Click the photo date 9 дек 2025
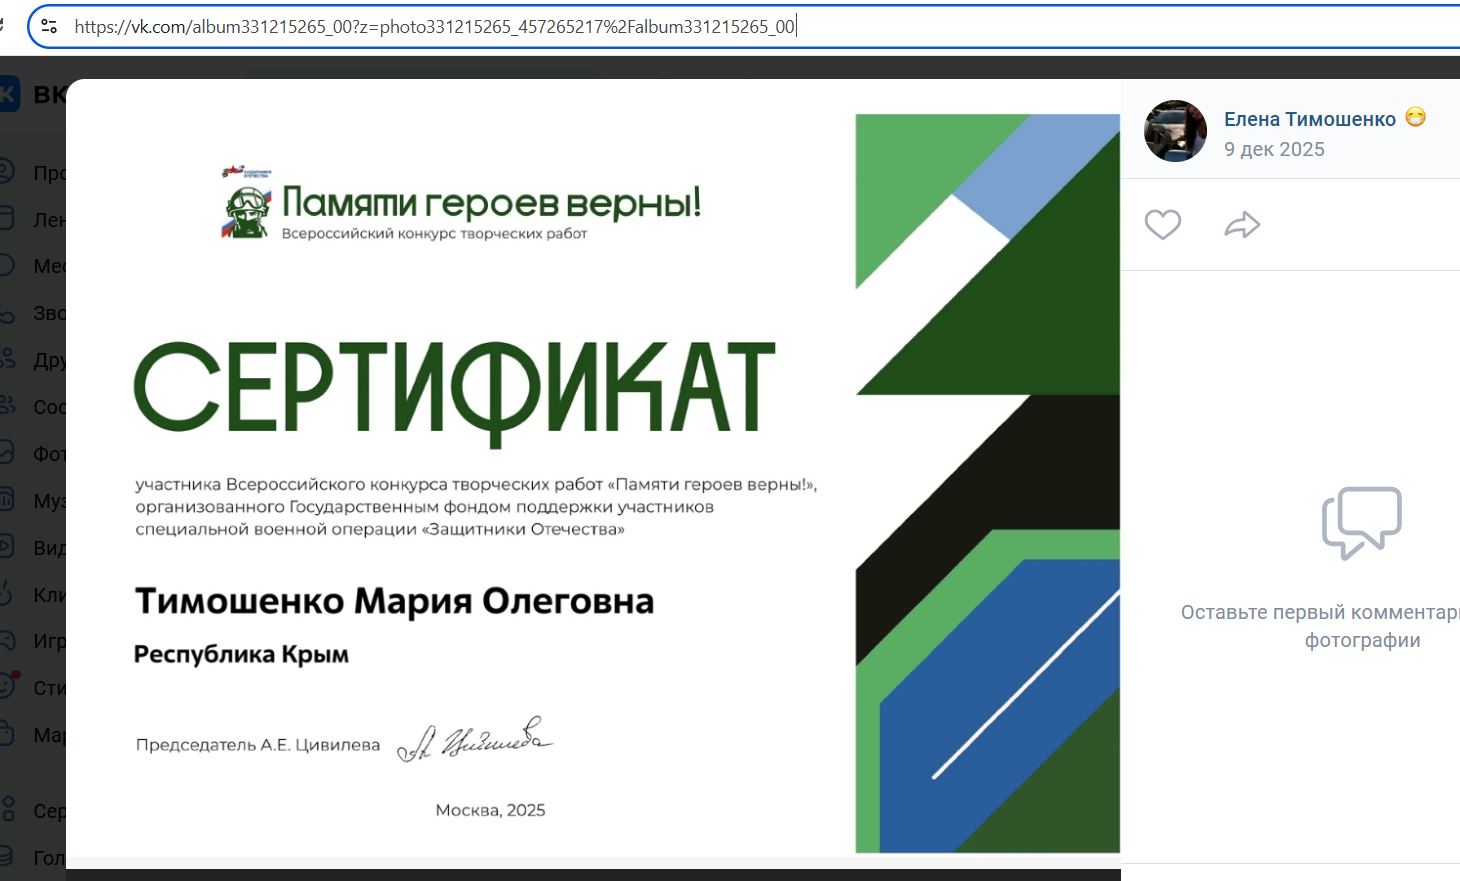The width and height of the screenshot is (1460, 881). click(1274, 150)
